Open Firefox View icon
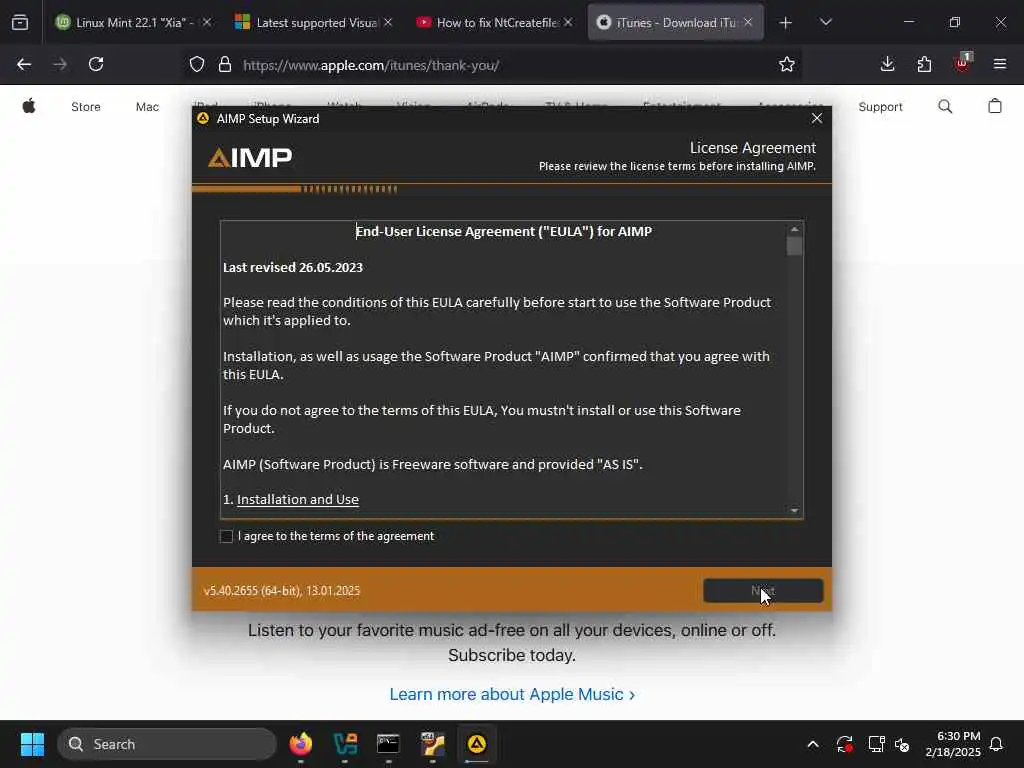The width and height of the screenshot is (1024, 768). 20,23
